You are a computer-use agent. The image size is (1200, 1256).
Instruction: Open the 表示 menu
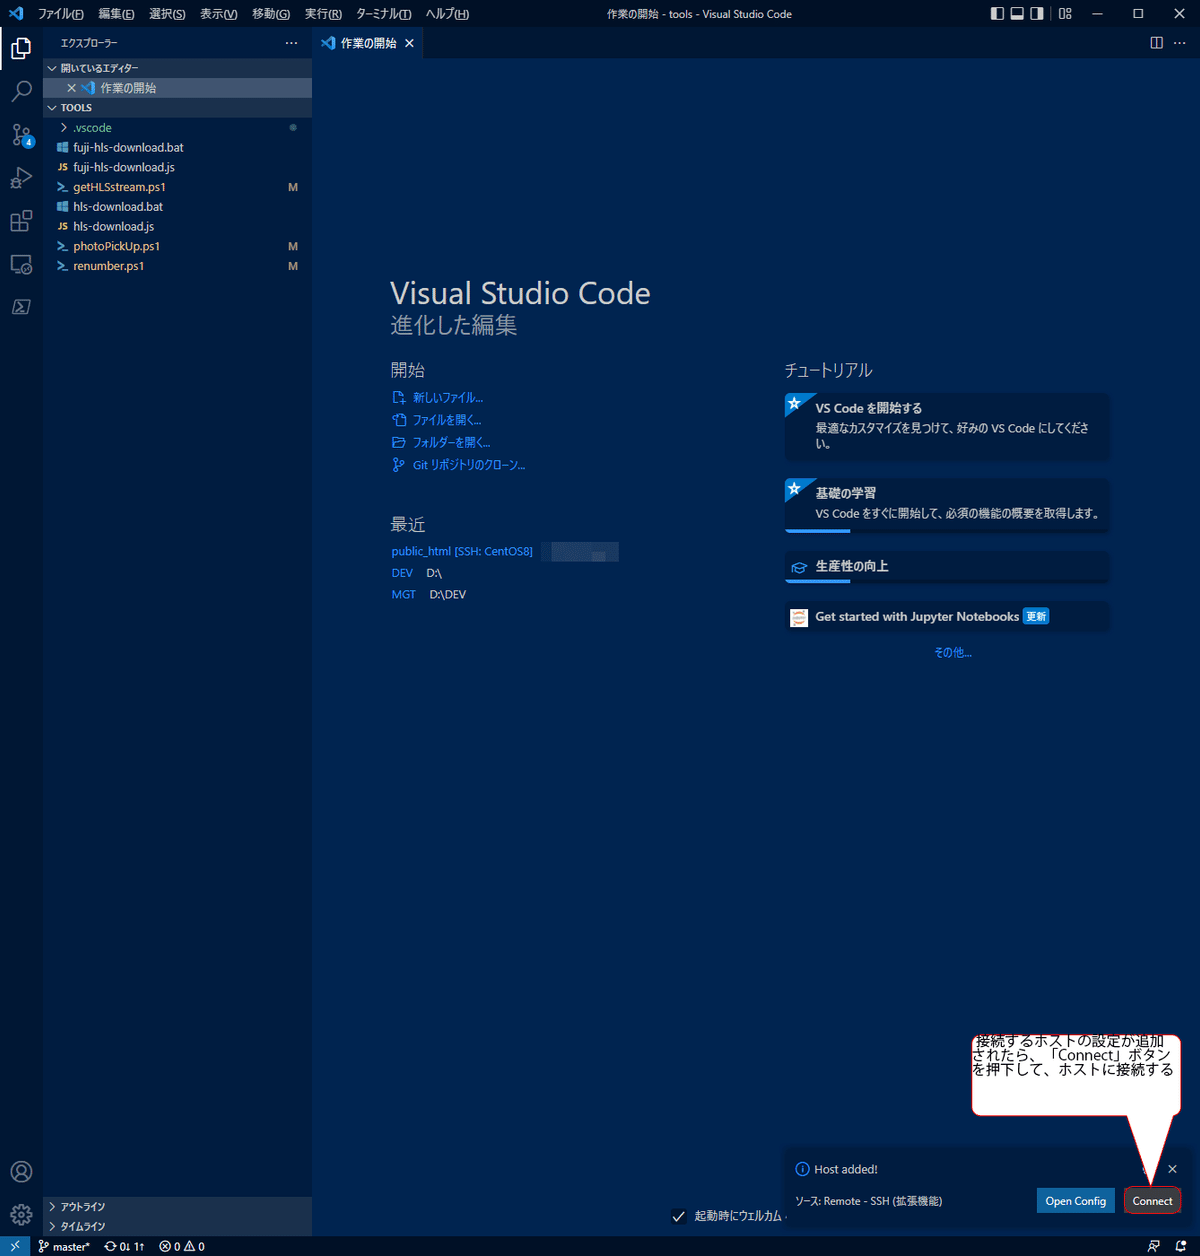click(x=218, y=14)
